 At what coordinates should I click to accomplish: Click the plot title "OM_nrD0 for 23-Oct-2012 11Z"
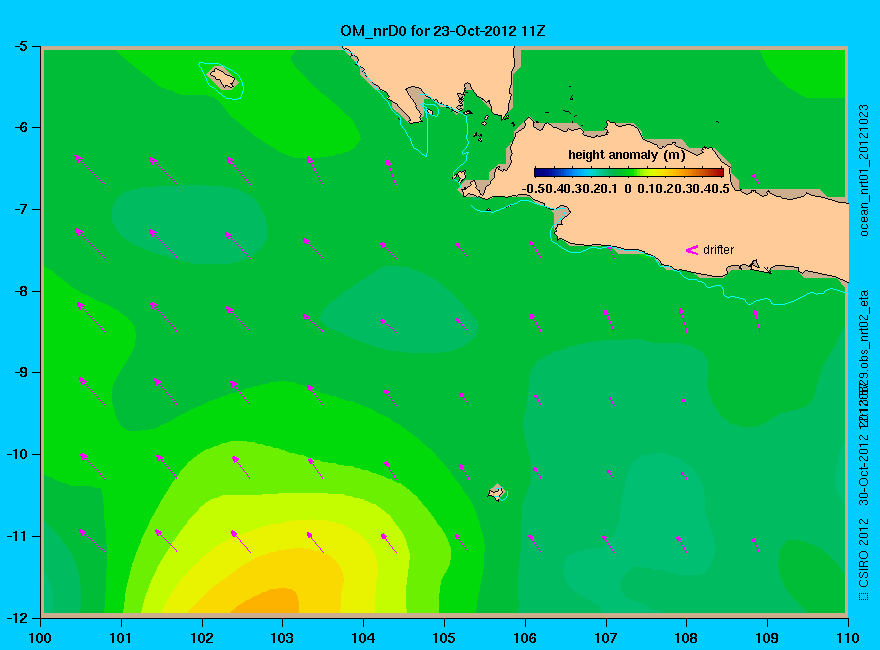click(x=442, y=31)
